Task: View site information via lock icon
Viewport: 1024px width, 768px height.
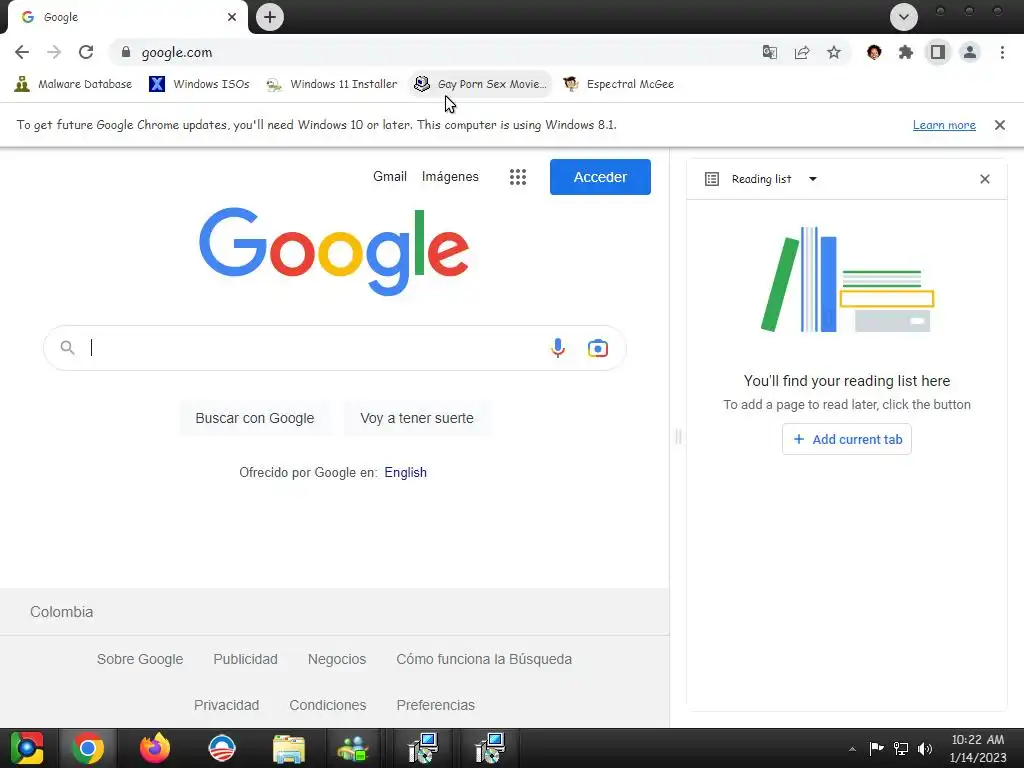Action: click(x=126, y=52)
